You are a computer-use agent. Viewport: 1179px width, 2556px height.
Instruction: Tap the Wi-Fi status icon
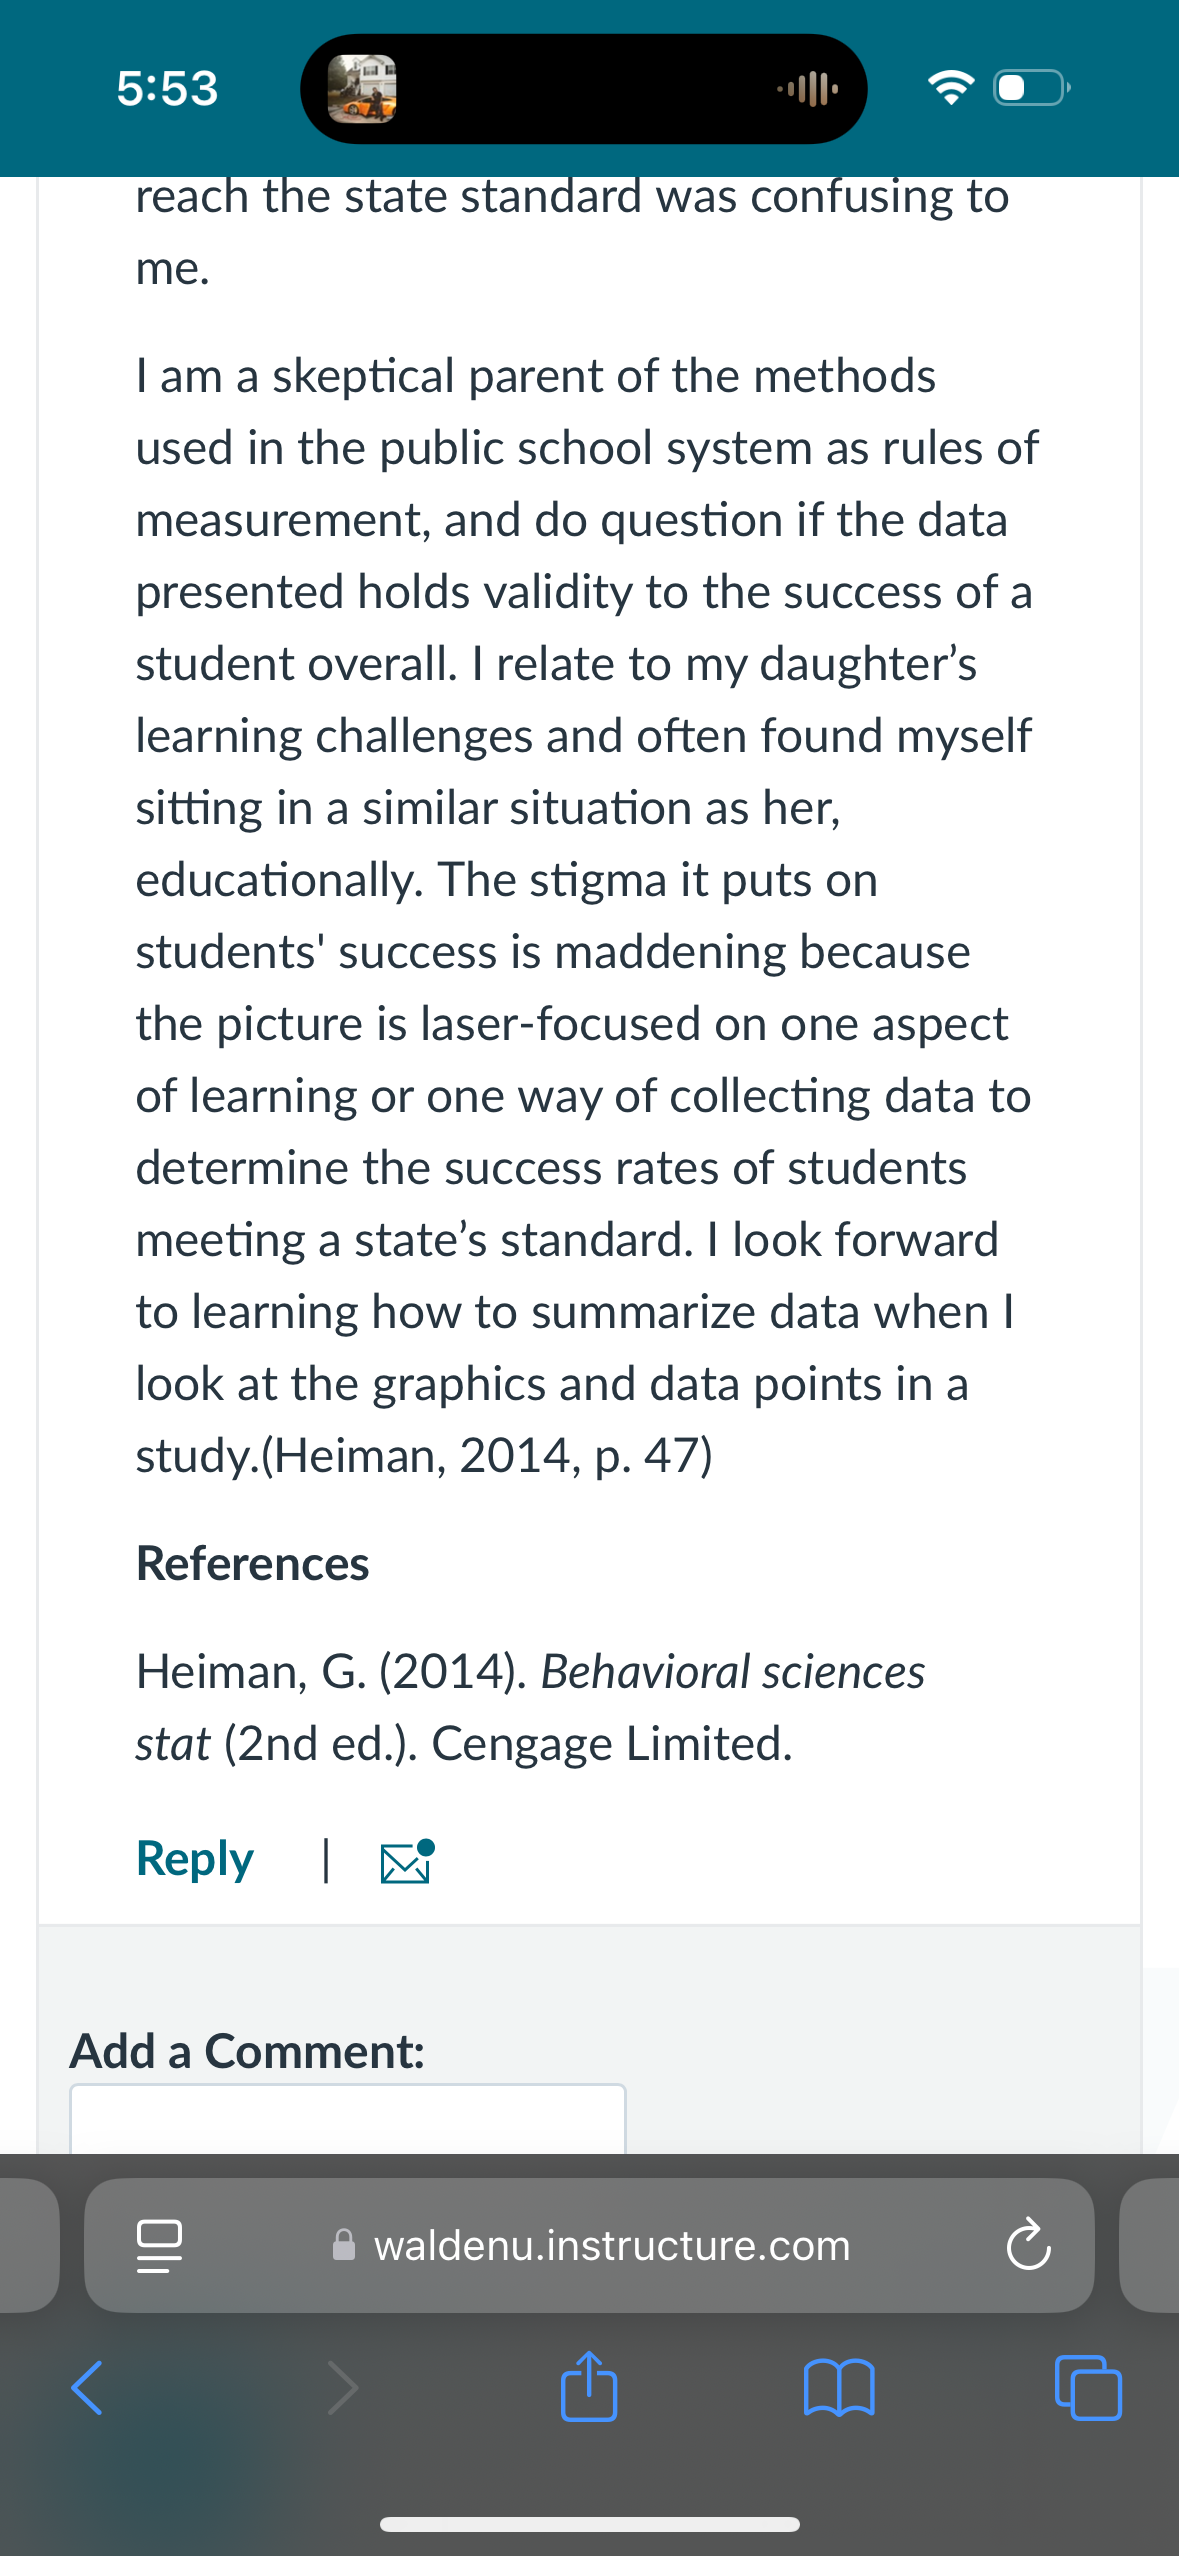[951, 88]
